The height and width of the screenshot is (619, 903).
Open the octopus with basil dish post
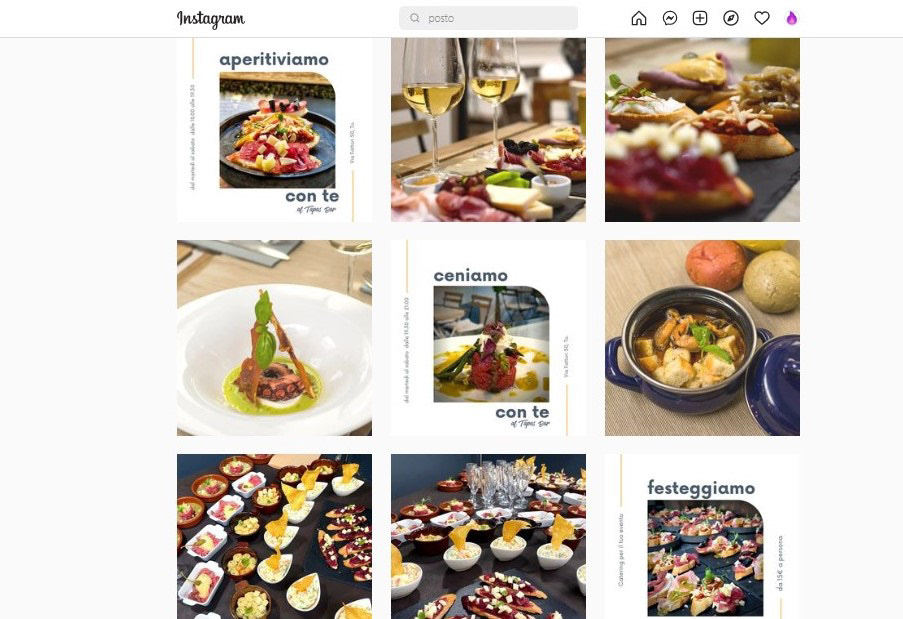[x=274, y=338]
